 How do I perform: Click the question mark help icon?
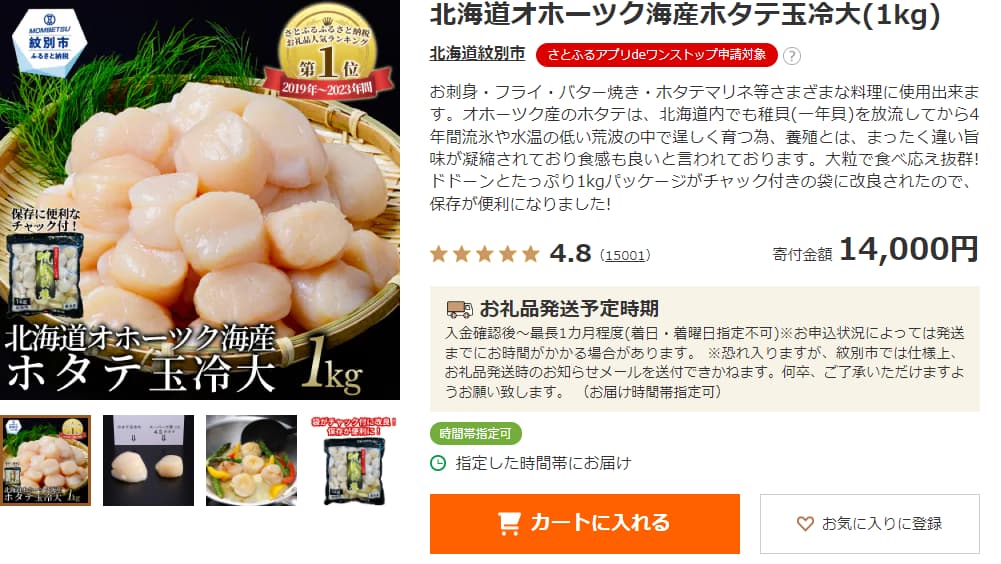[x=792, y=56]
